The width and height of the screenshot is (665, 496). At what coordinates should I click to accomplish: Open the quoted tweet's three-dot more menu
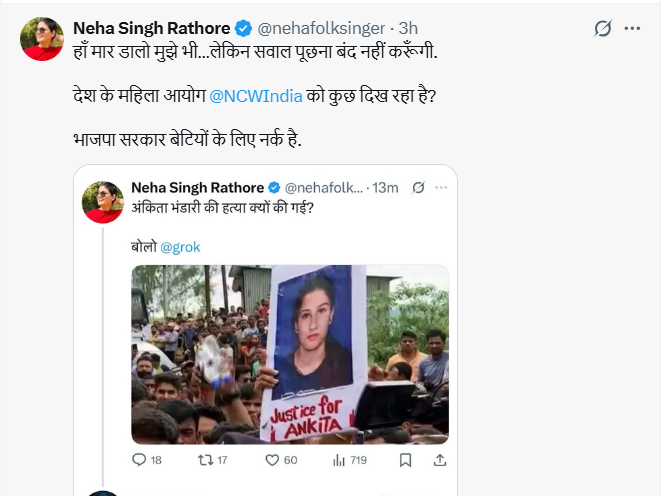tap(441, 188)
